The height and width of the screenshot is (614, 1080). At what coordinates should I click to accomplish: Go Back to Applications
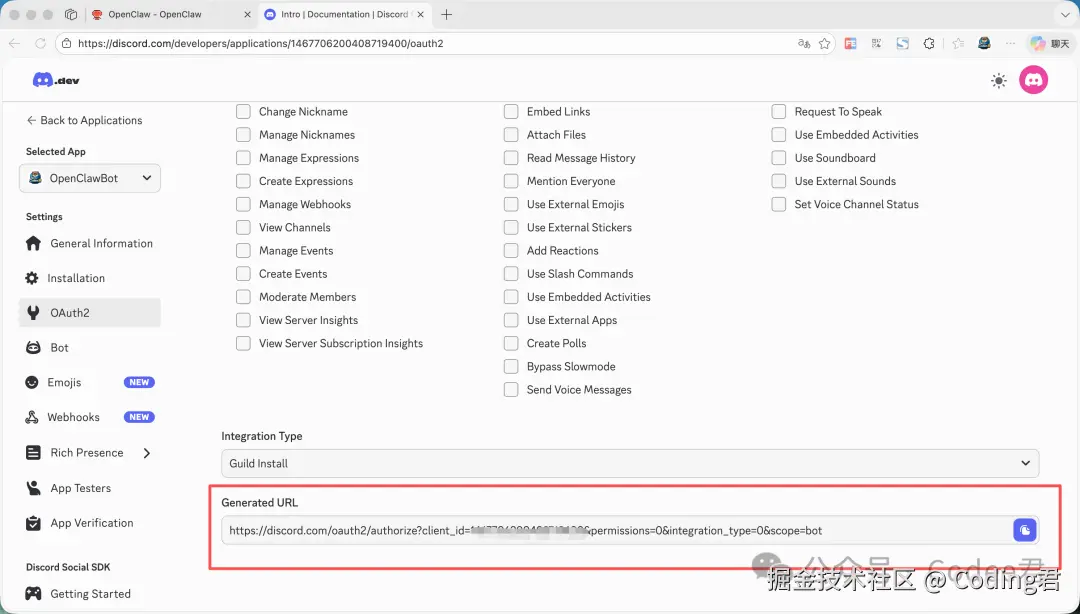[84, 120]
